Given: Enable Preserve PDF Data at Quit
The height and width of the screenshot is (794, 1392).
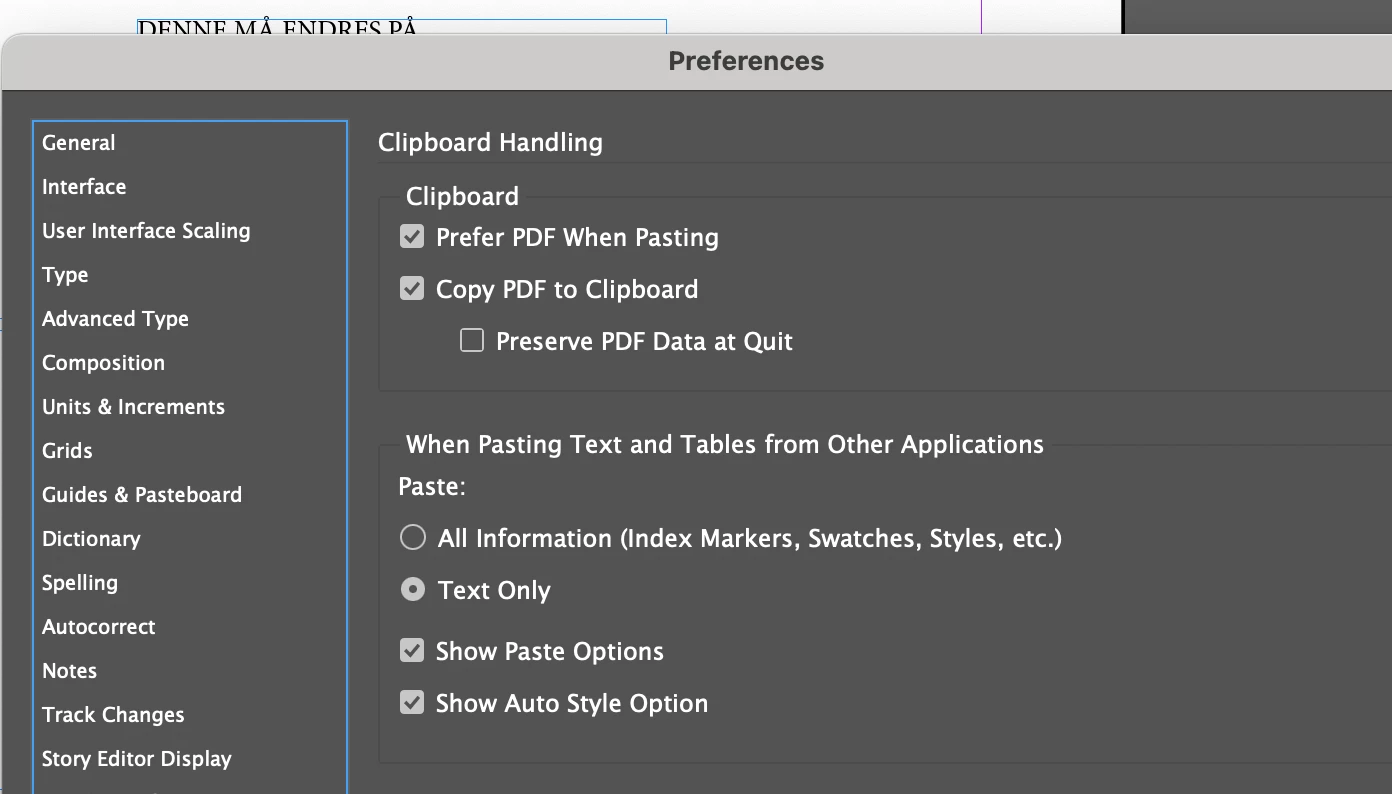Looking at the screenshot, I should (472, 341).
